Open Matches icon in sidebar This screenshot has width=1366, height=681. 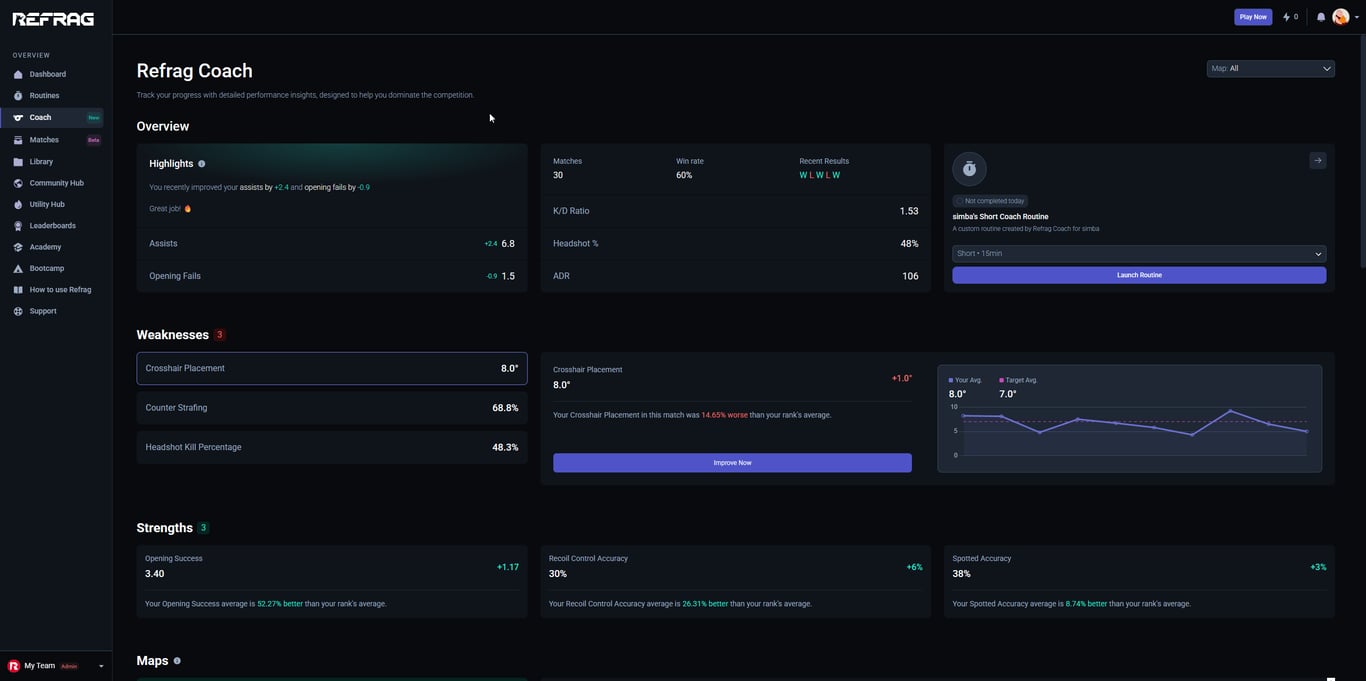tap(18, 140)
